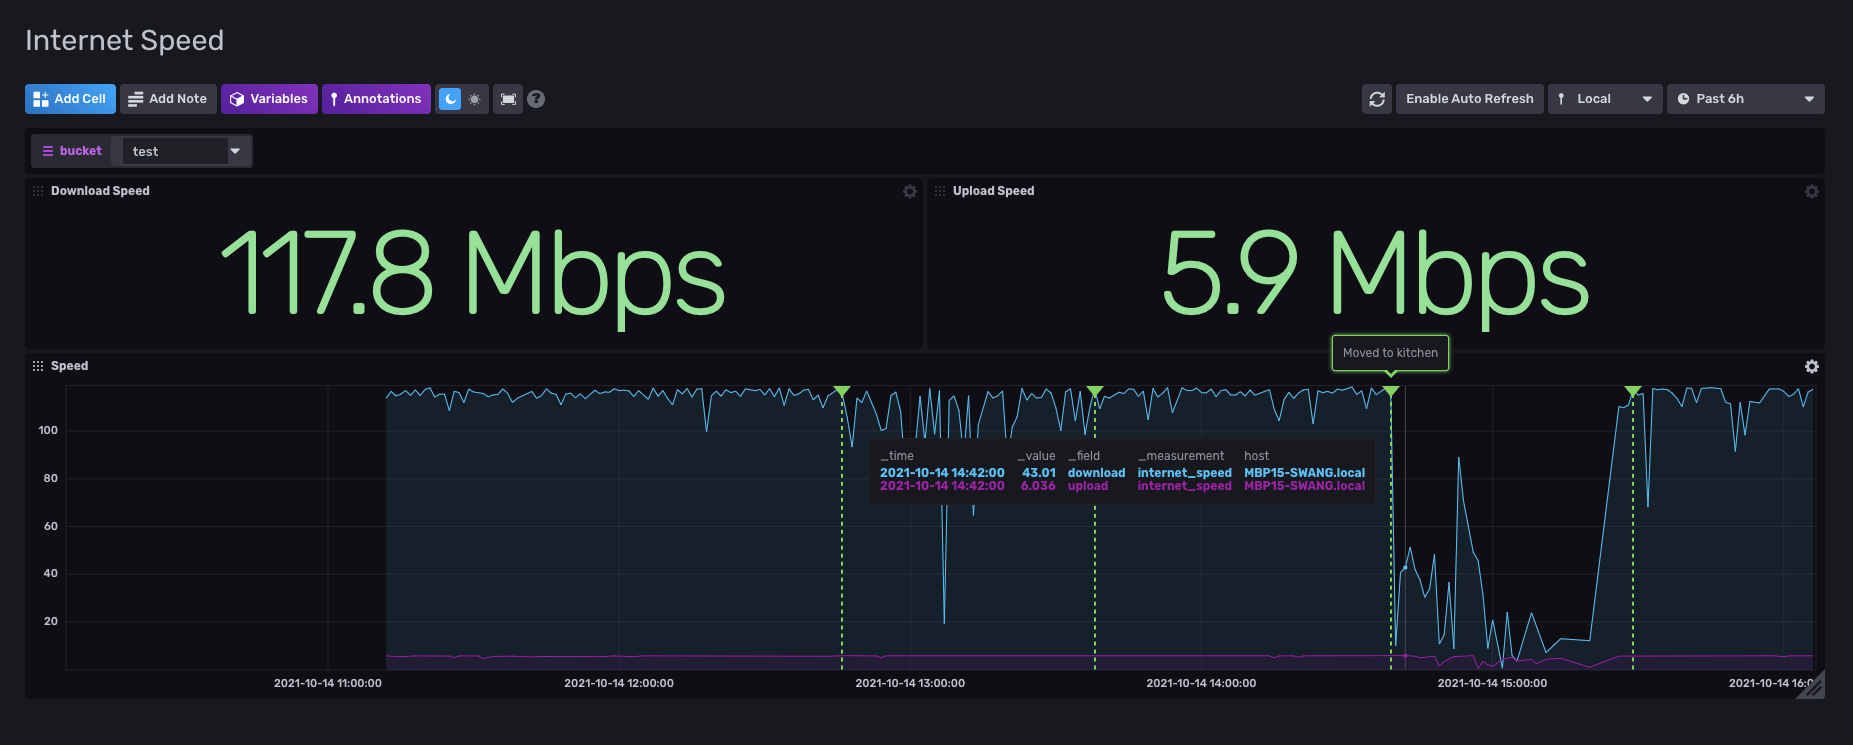
Task: Open the Upload Speed cell gear settings
Action: (1812, 191)
